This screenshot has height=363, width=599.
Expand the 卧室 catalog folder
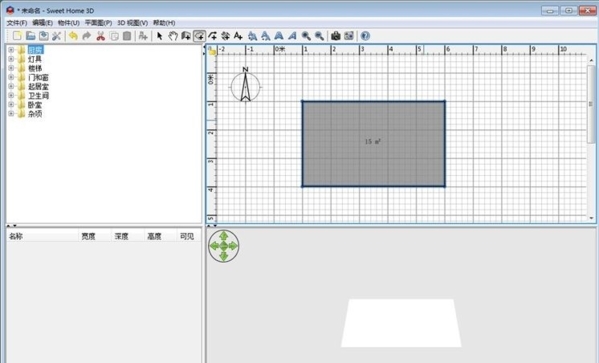click(11, 104)
